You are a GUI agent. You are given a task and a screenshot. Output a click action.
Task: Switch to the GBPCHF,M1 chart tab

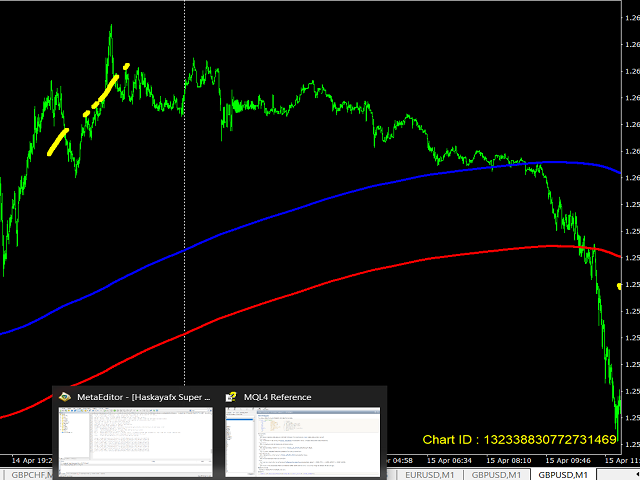[x=28, y=475]
